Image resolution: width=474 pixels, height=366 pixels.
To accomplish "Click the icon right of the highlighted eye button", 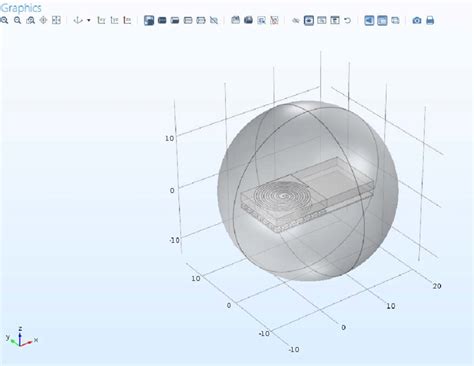I will pyautogui.click(x=322, y=20).
